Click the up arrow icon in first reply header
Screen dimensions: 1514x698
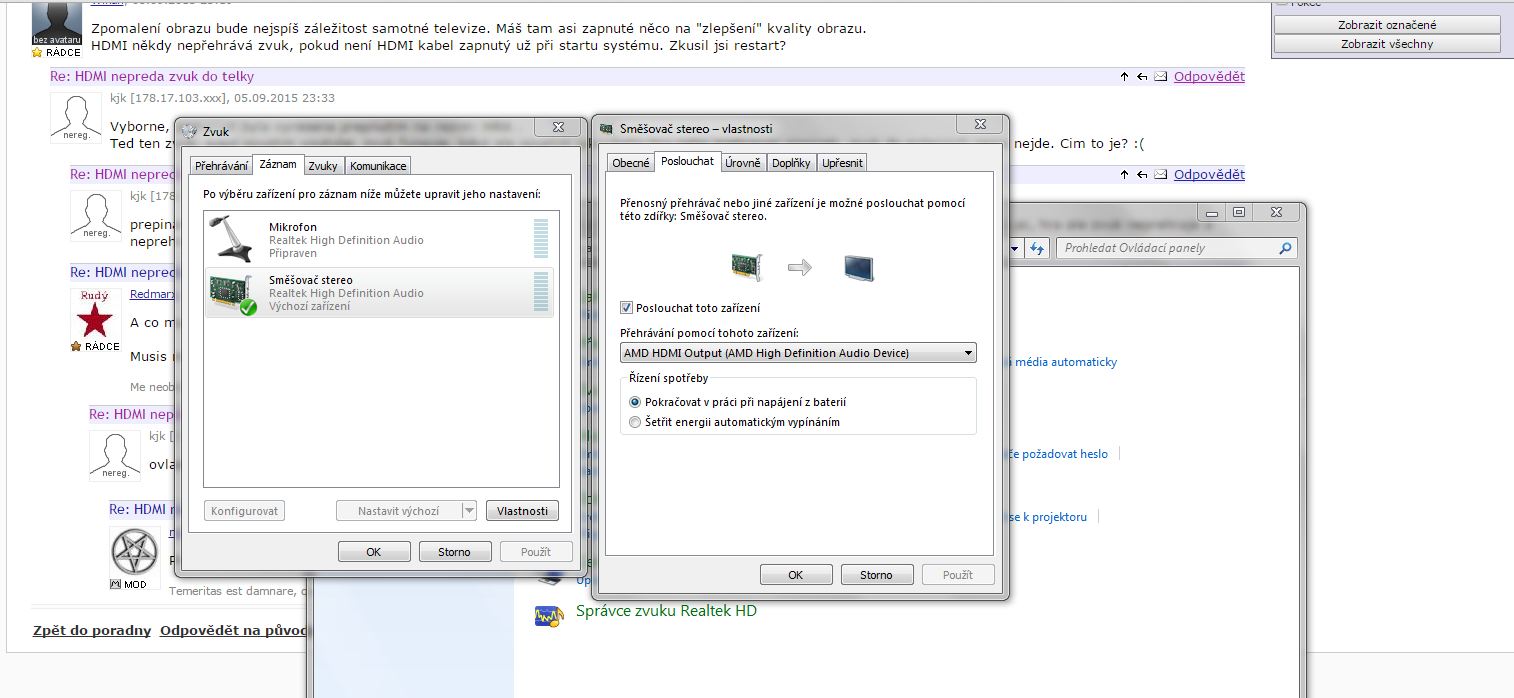coord(1125,76)
